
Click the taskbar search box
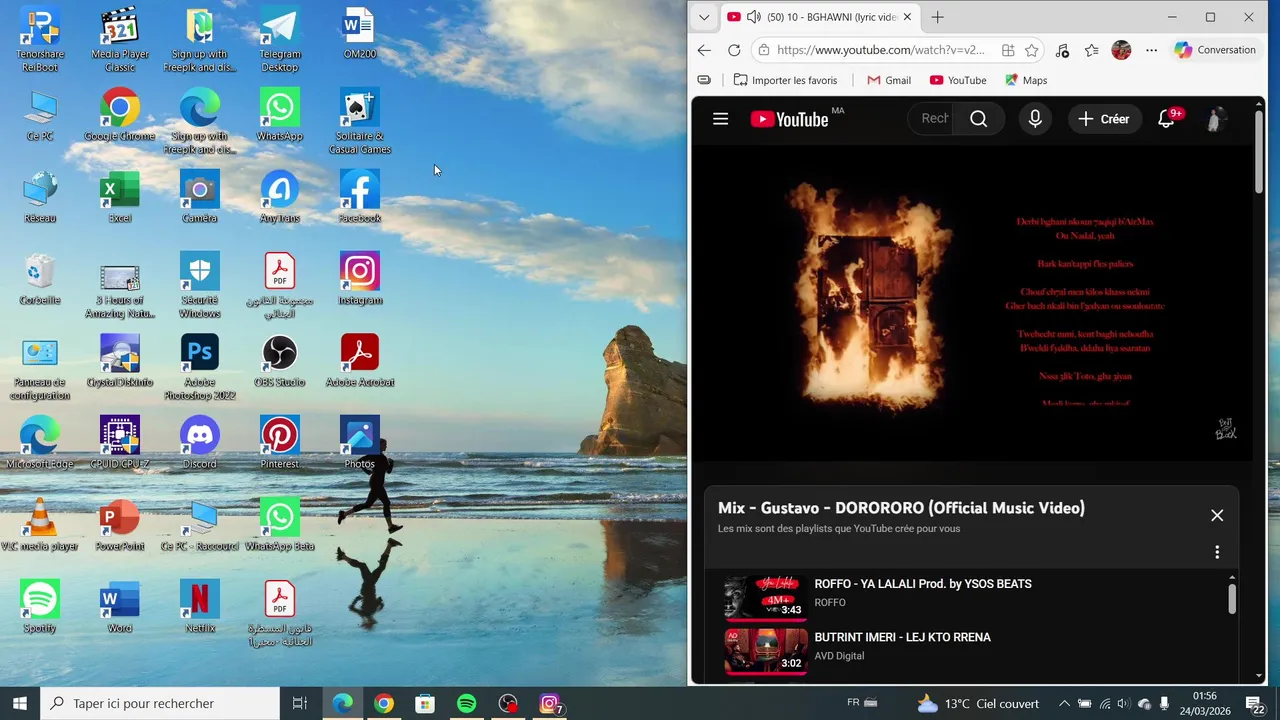tap(160, 703)
